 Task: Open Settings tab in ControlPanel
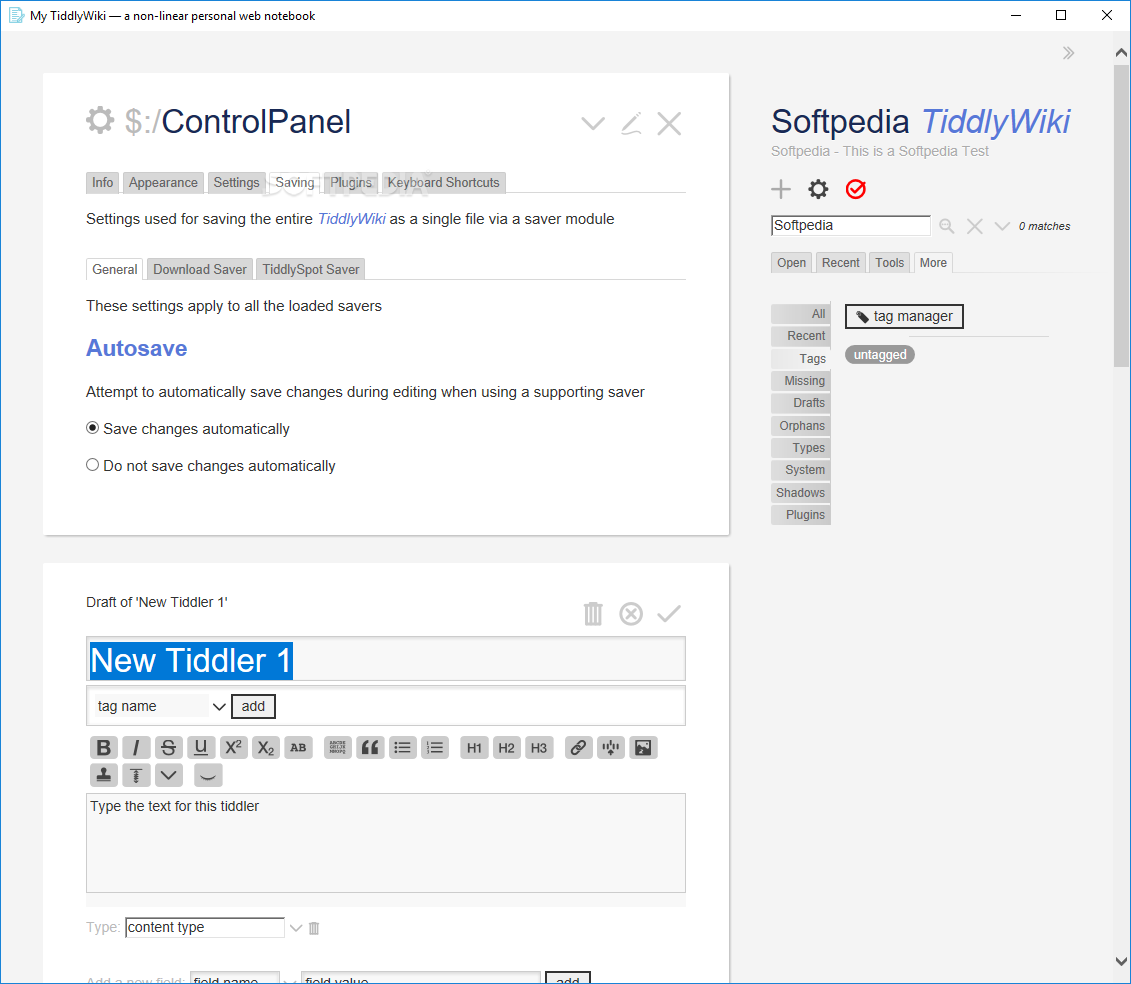236,183
